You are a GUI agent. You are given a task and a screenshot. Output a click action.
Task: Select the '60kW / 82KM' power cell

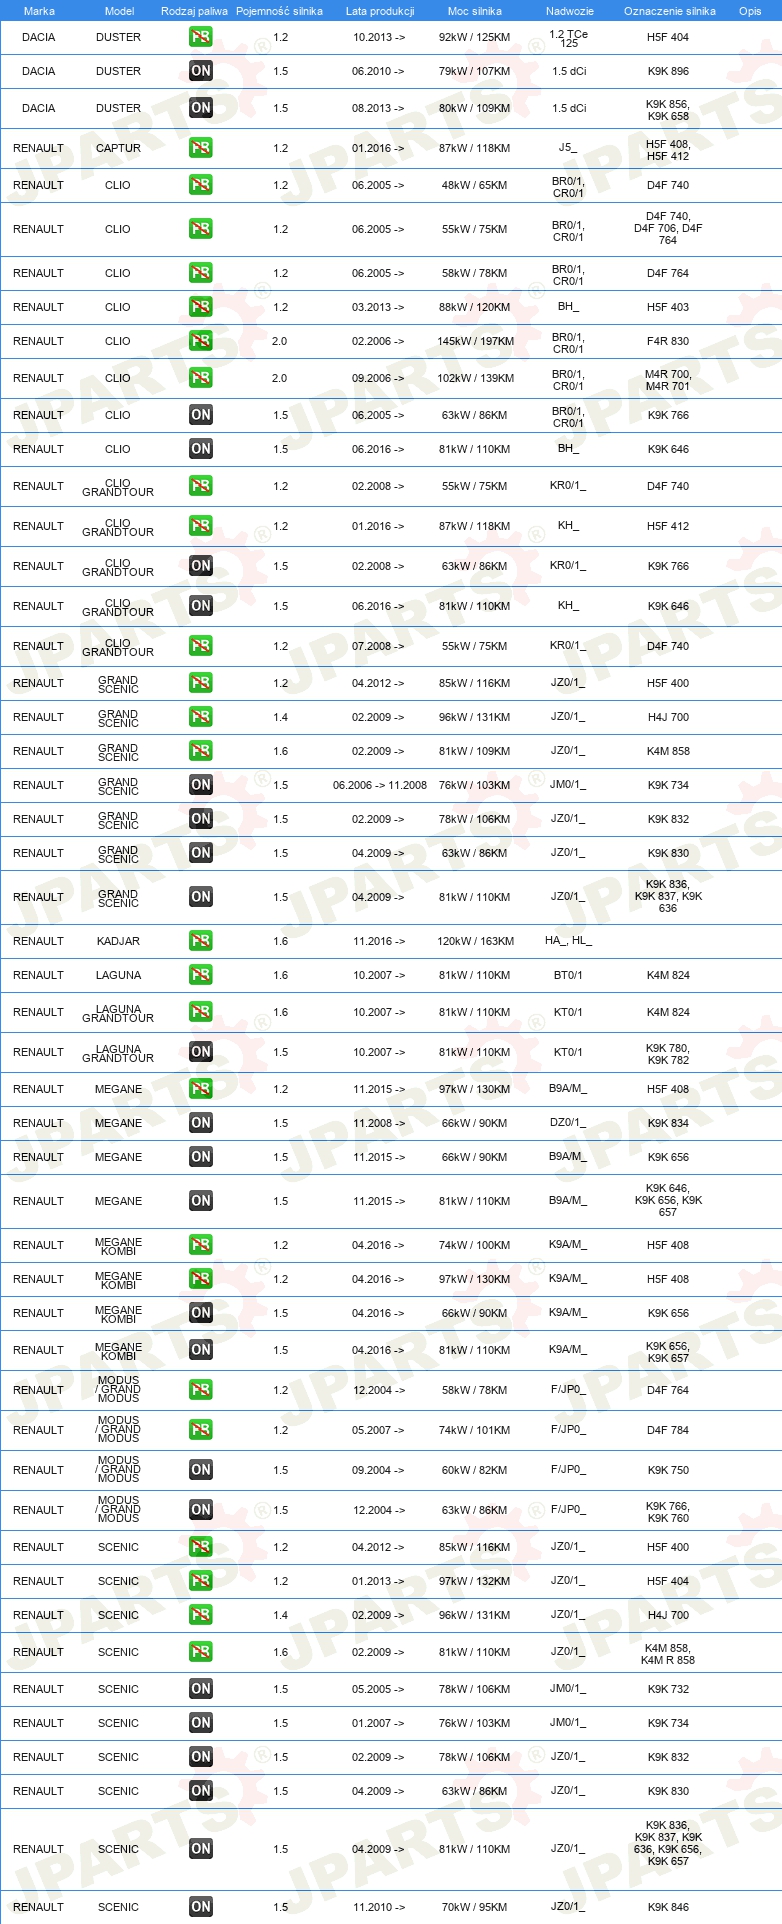coord(474,1470)
